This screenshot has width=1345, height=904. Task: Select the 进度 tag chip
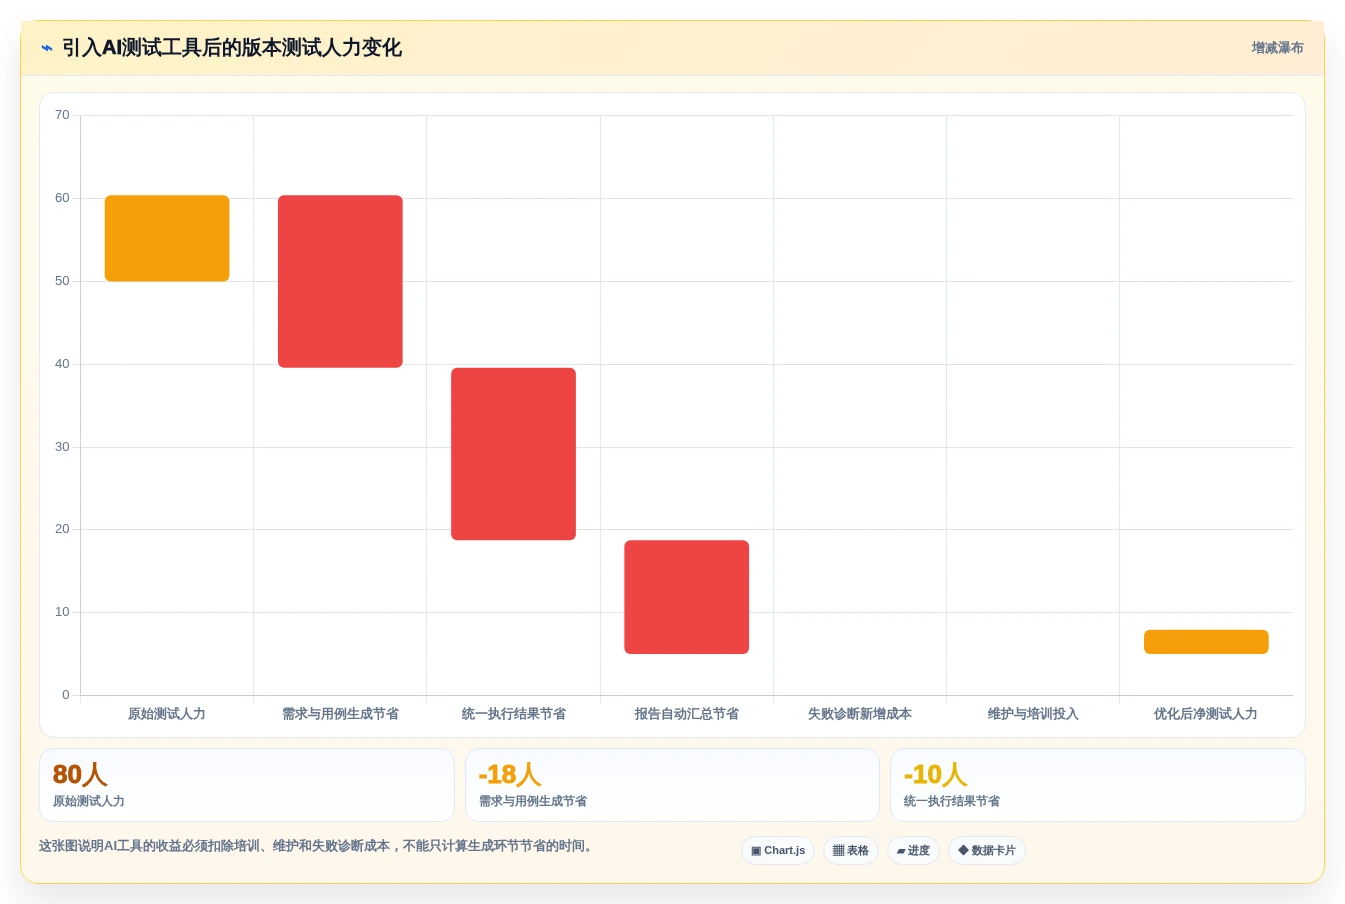tap(913, 850)
